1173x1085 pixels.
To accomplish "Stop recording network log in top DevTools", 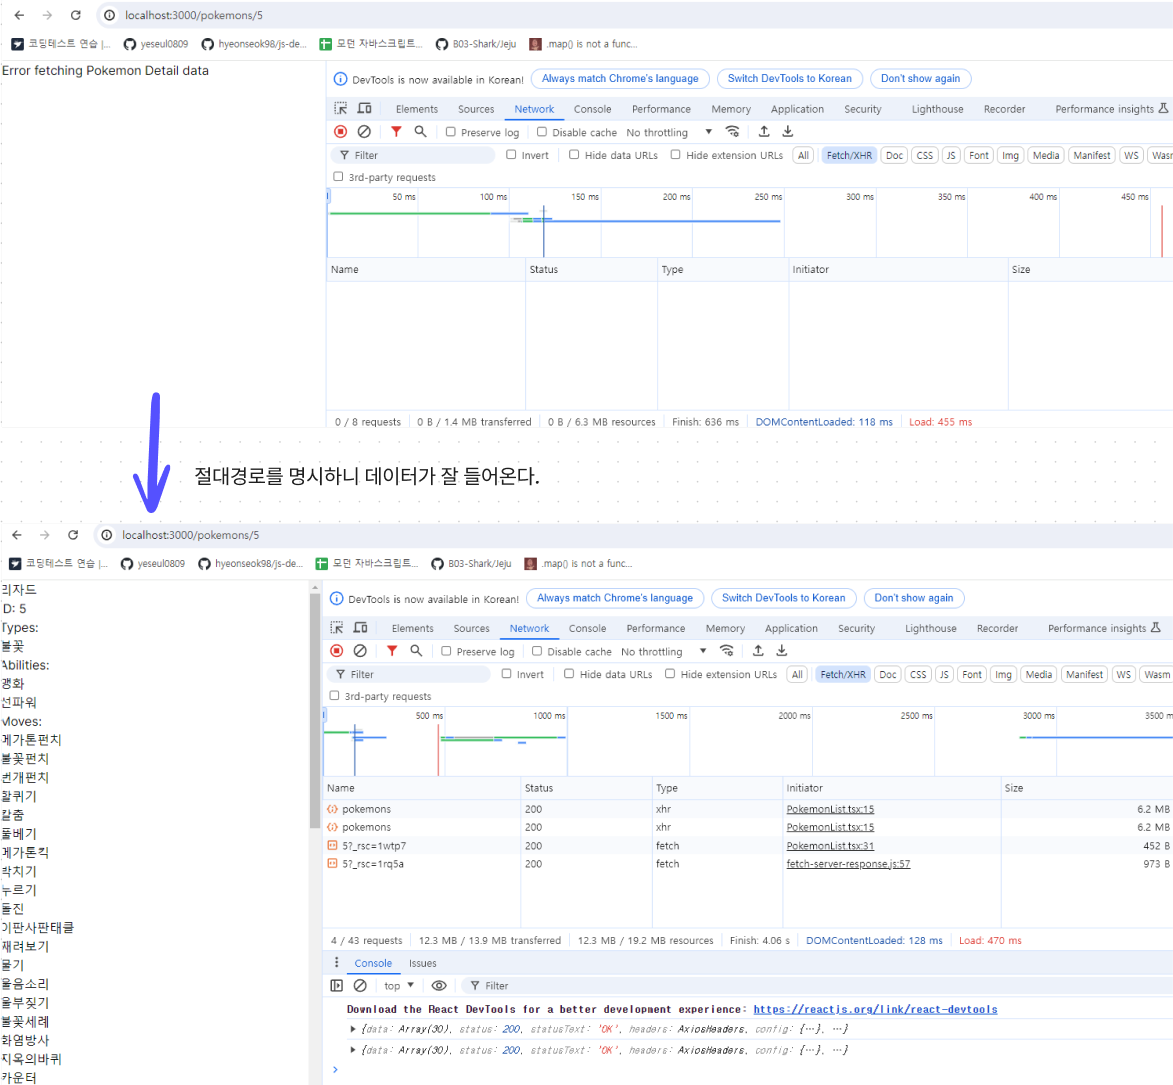I will pyautogui.click(x=340, y=132).
